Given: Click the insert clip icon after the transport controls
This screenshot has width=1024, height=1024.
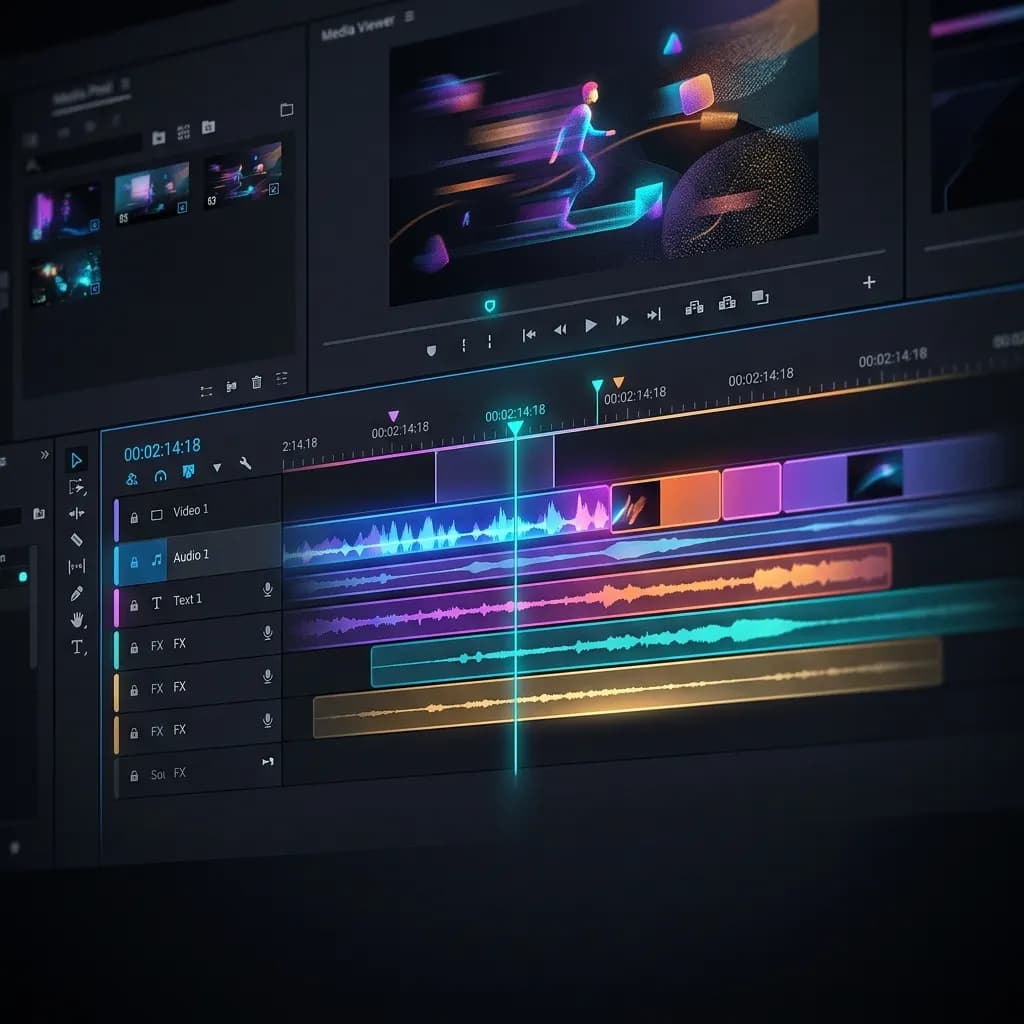Looking at the screenshot, I should (x=694, y=308).
